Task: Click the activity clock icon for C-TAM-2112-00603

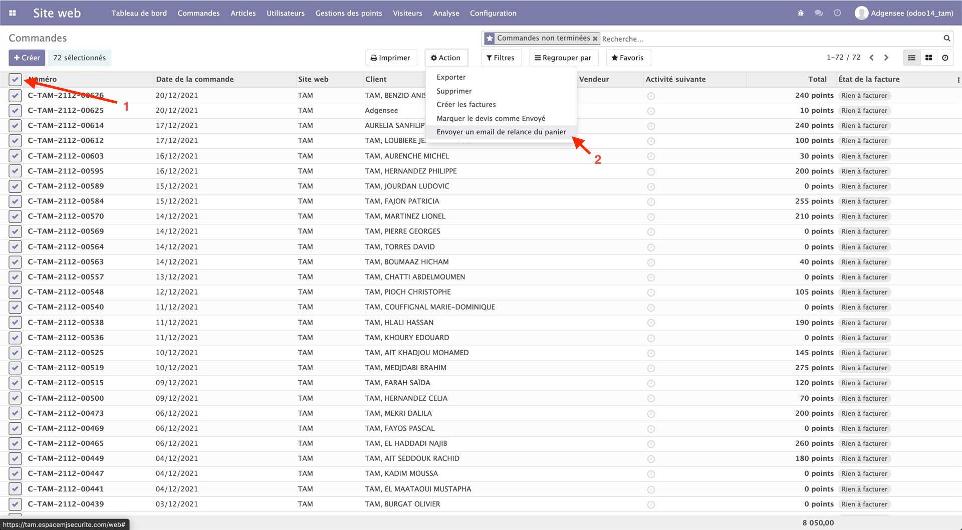Action: [651, 156]
